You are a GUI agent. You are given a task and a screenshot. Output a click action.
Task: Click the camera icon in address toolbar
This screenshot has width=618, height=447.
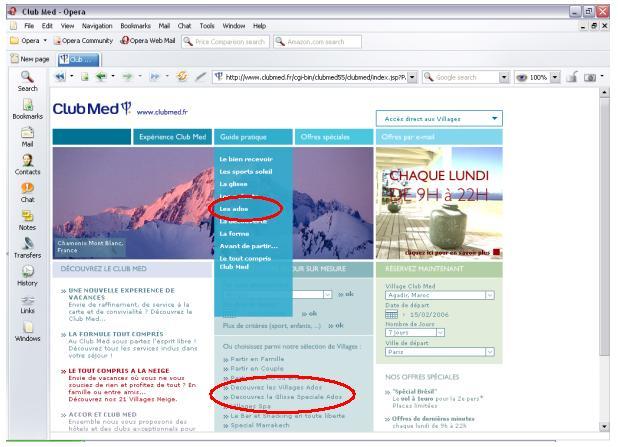(590, 77)
